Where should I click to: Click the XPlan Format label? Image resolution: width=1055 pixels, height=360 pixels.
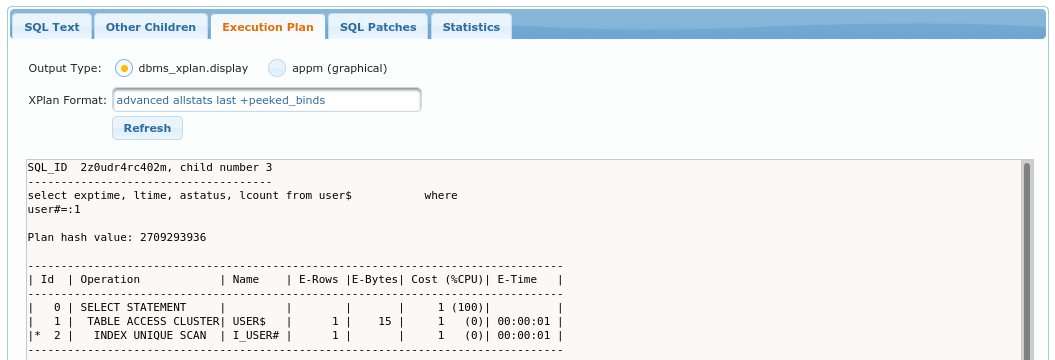67,100
